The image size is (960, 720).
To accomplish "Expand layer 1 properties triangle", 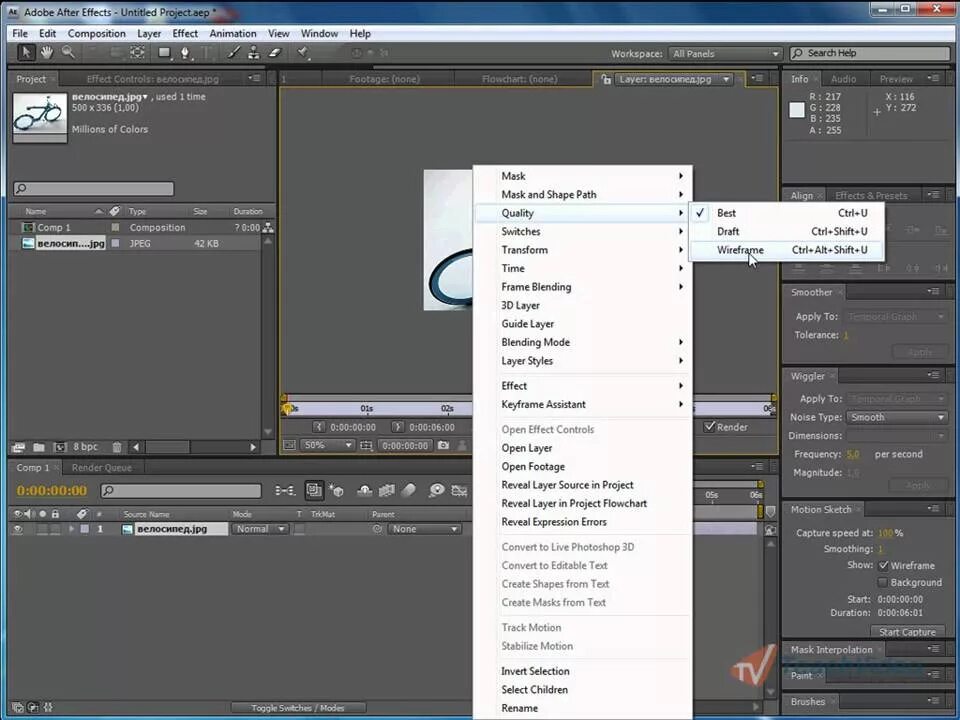I will (x=71, y=529).
